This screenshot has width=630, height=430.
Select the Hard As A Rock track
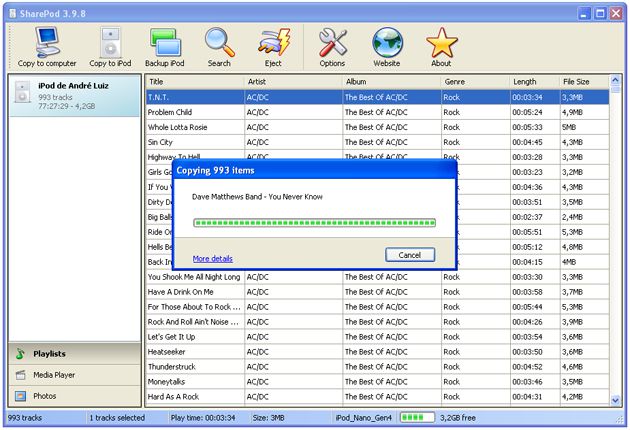tap(377, 397)
